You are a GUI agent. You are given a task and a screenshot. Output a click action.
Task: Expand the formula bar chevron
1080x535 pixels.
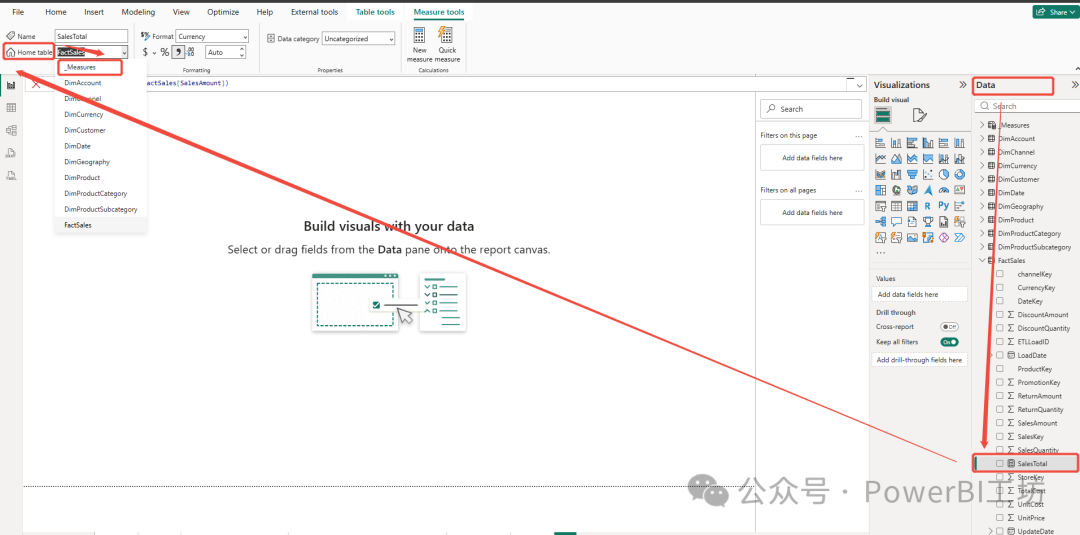pyautogui.click(x=858, y=85)
